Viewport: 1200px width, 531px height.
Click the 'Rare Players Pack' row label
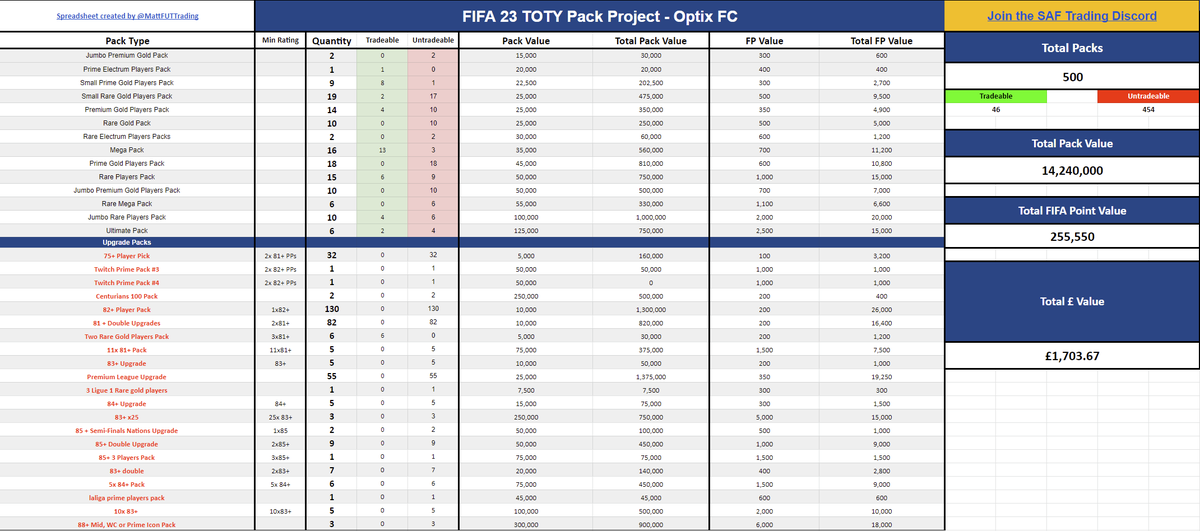[127, 176]
